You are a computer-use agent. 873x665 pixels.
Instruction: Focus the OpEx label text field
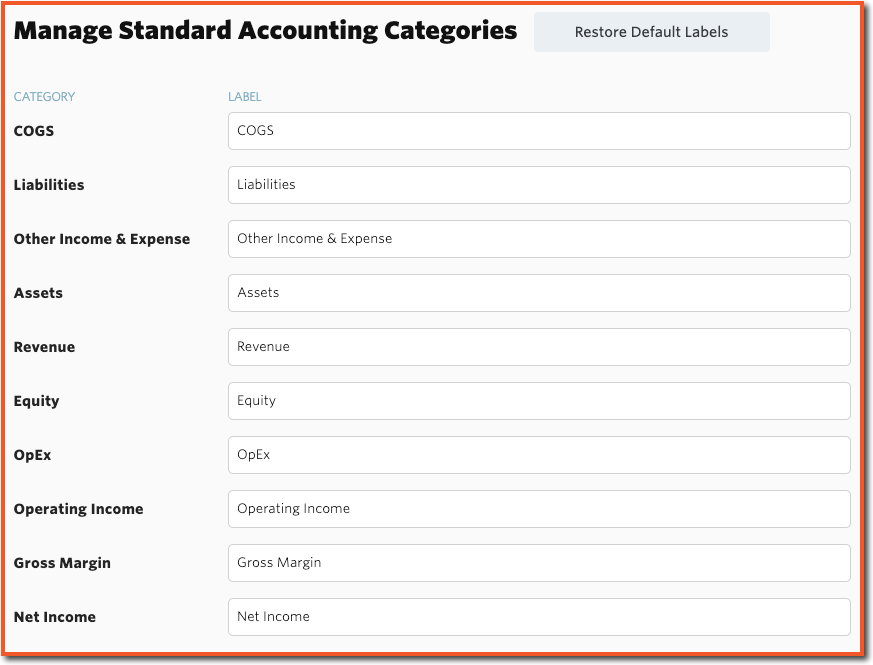pos(539,455)
